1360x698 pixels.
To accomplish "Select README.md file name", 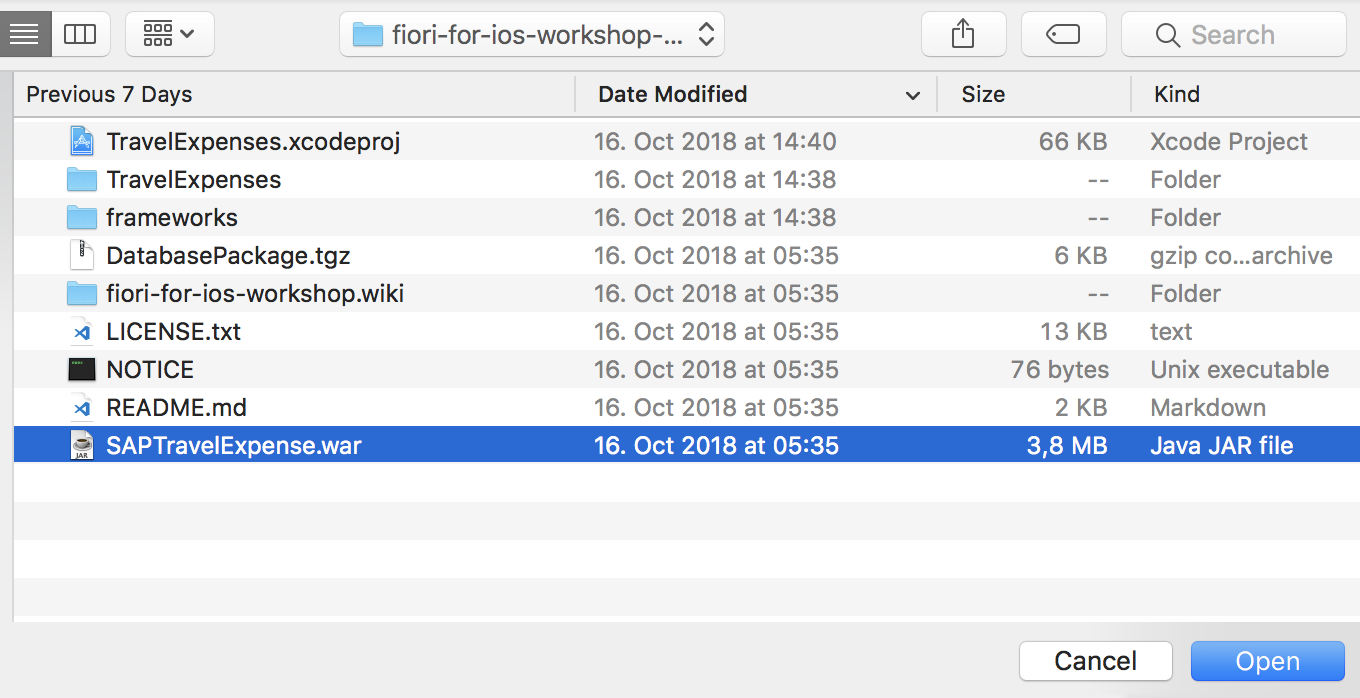I will coord(176,408).
